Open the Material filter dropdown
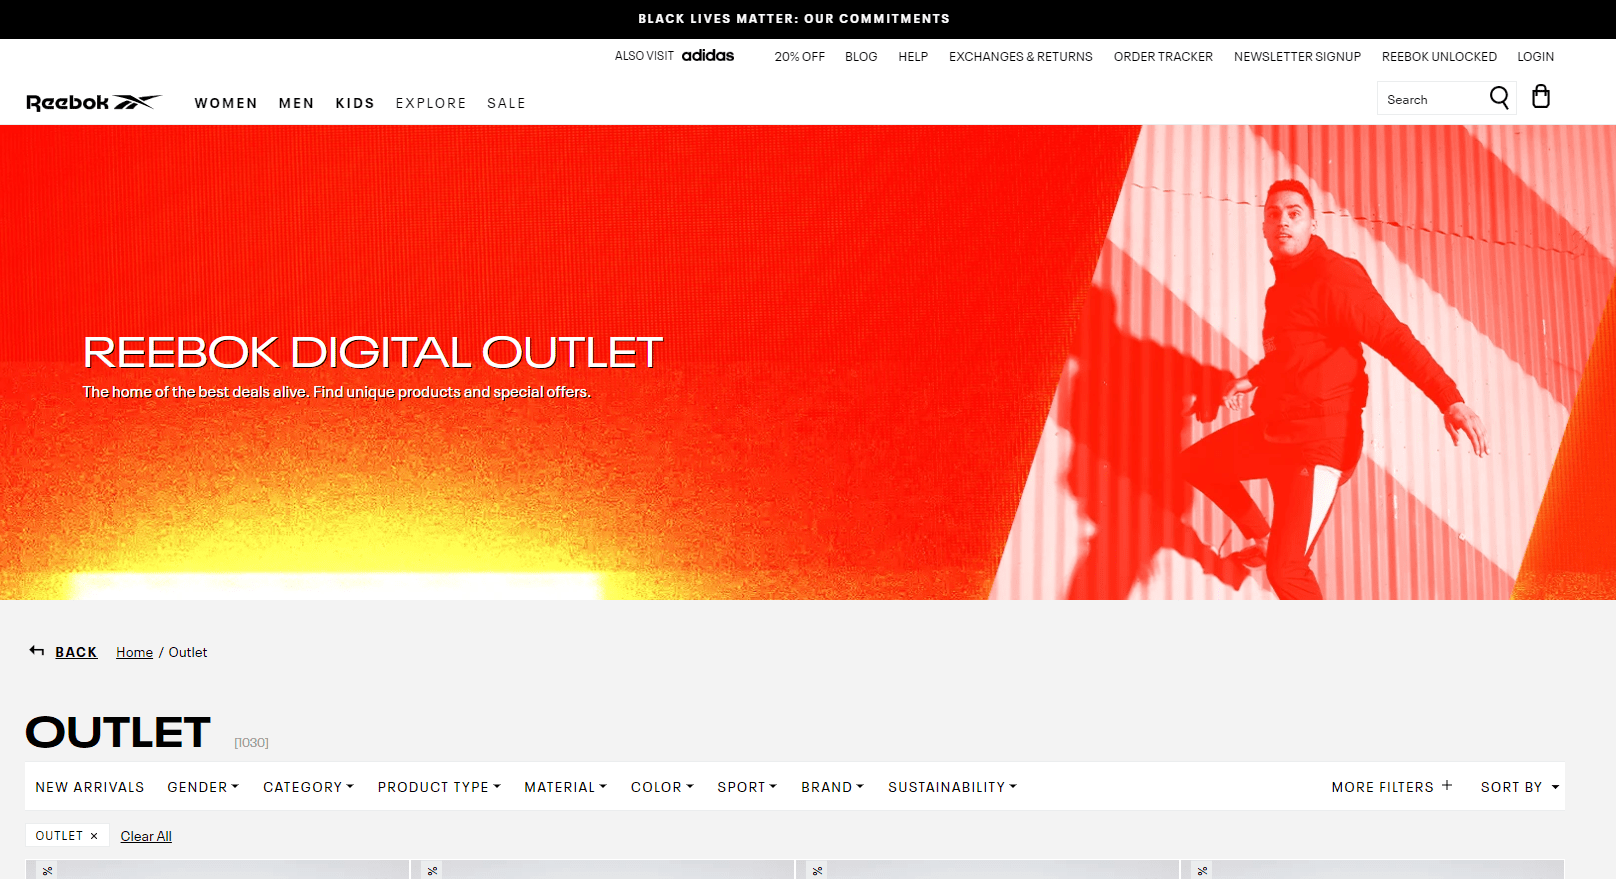The image size is (1616, 879). pyautogui.click(x=565, y=787)
